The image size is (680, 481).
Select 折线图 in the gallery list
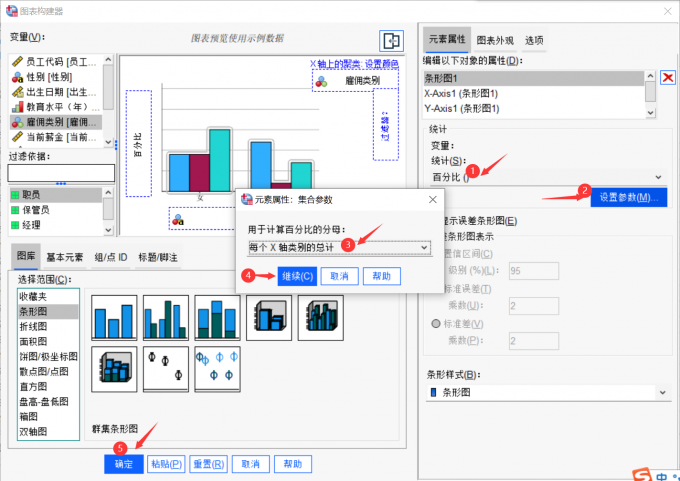pyautogui.click(x=48, y=327)
